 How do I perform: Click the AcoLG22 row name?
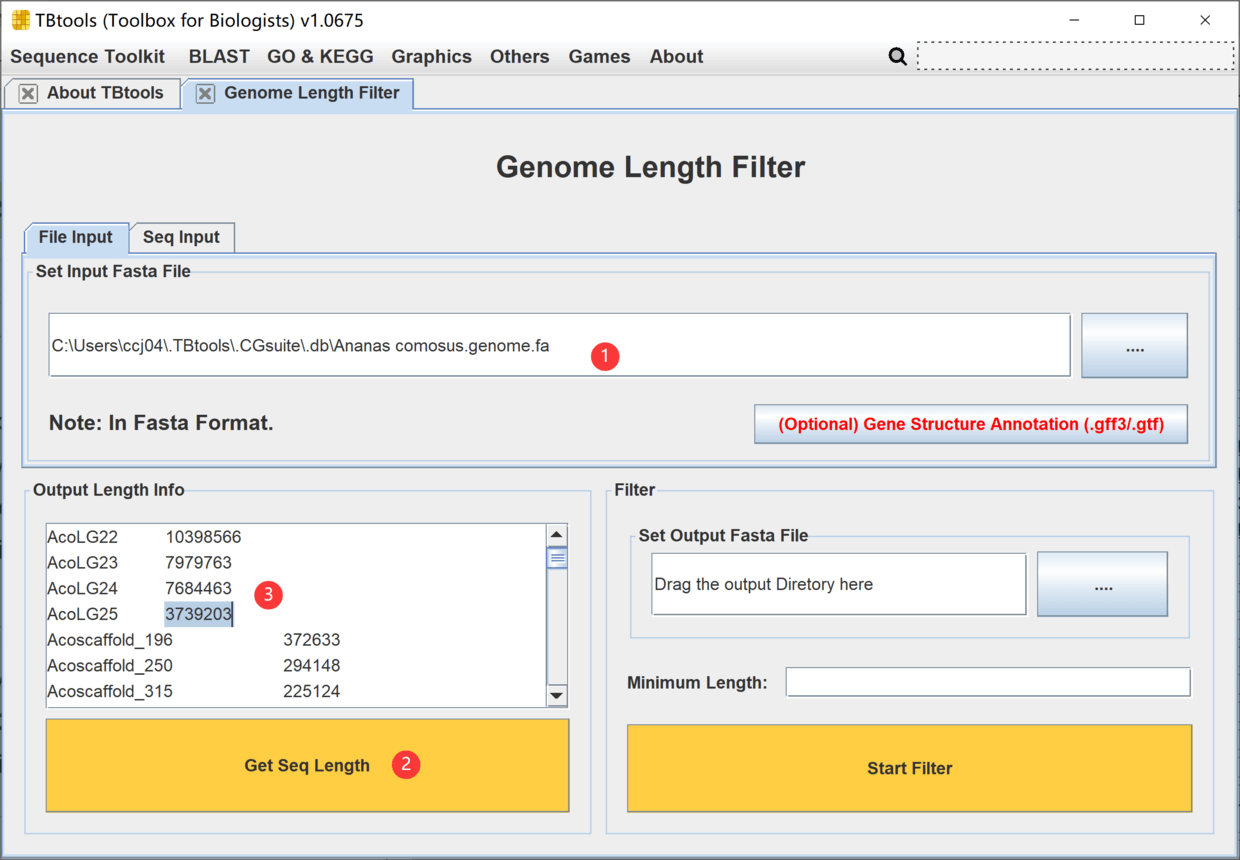82,537
